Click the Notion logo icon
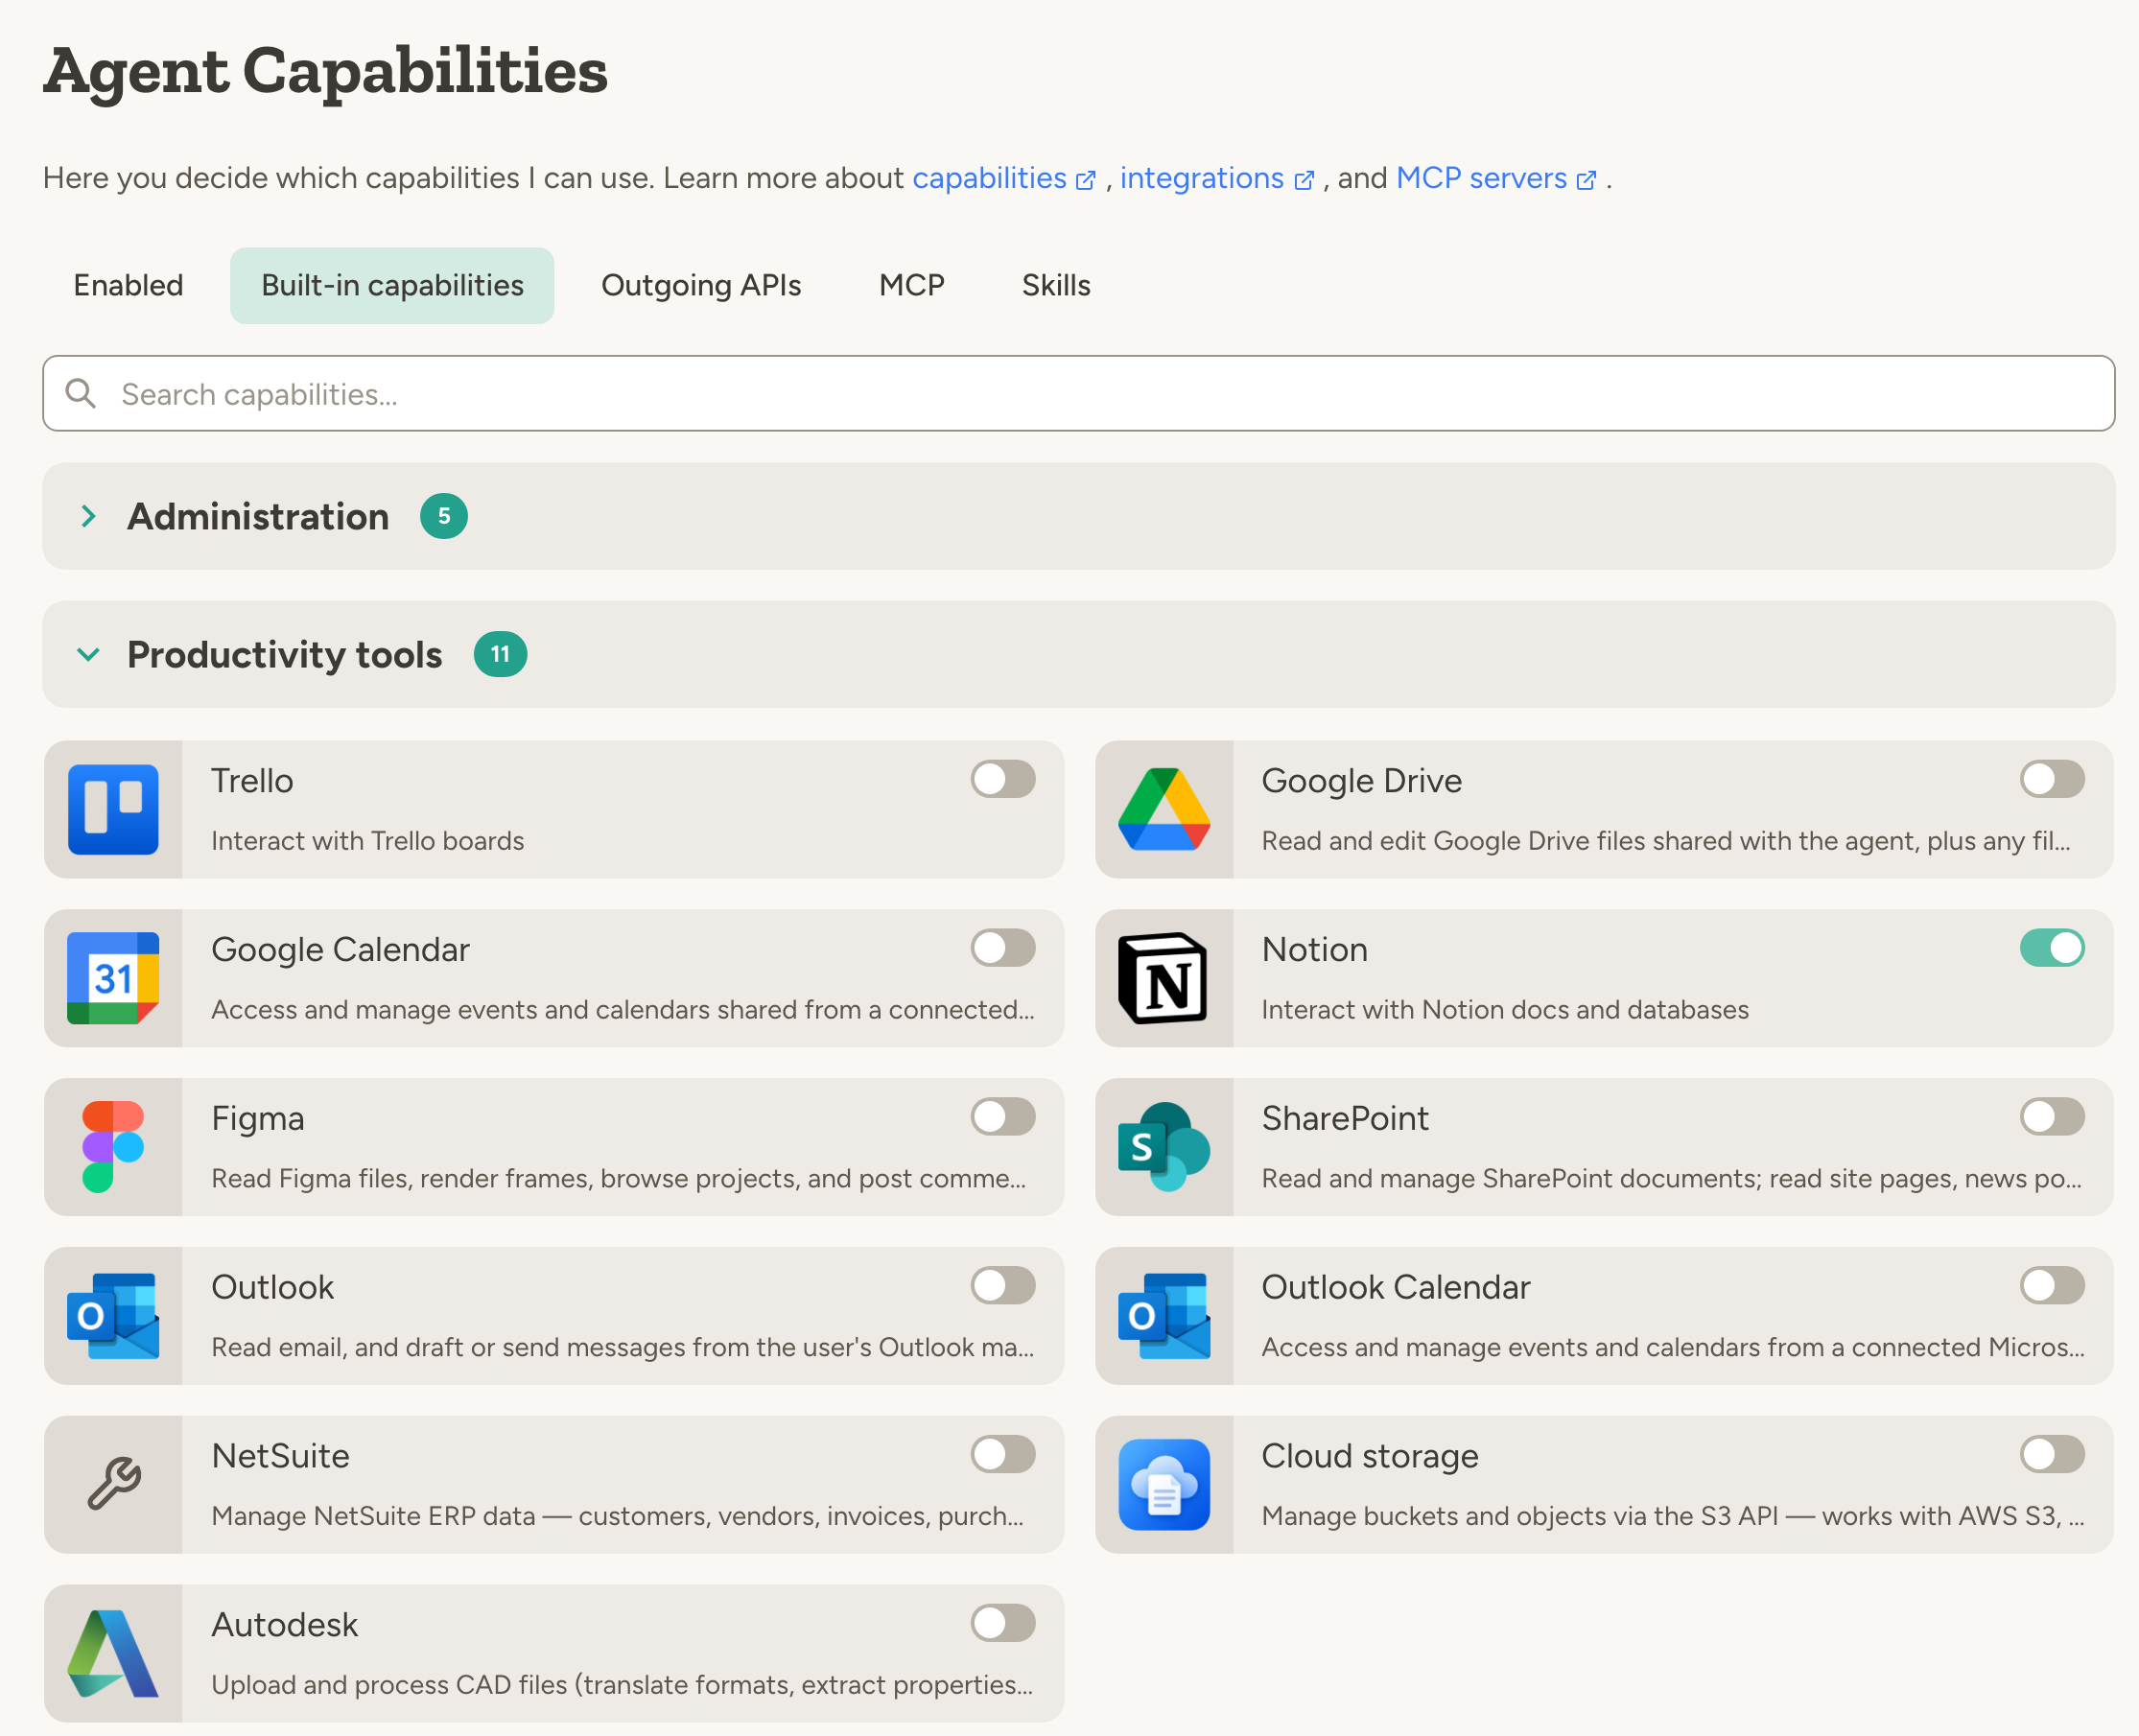 click(1163, 978)
